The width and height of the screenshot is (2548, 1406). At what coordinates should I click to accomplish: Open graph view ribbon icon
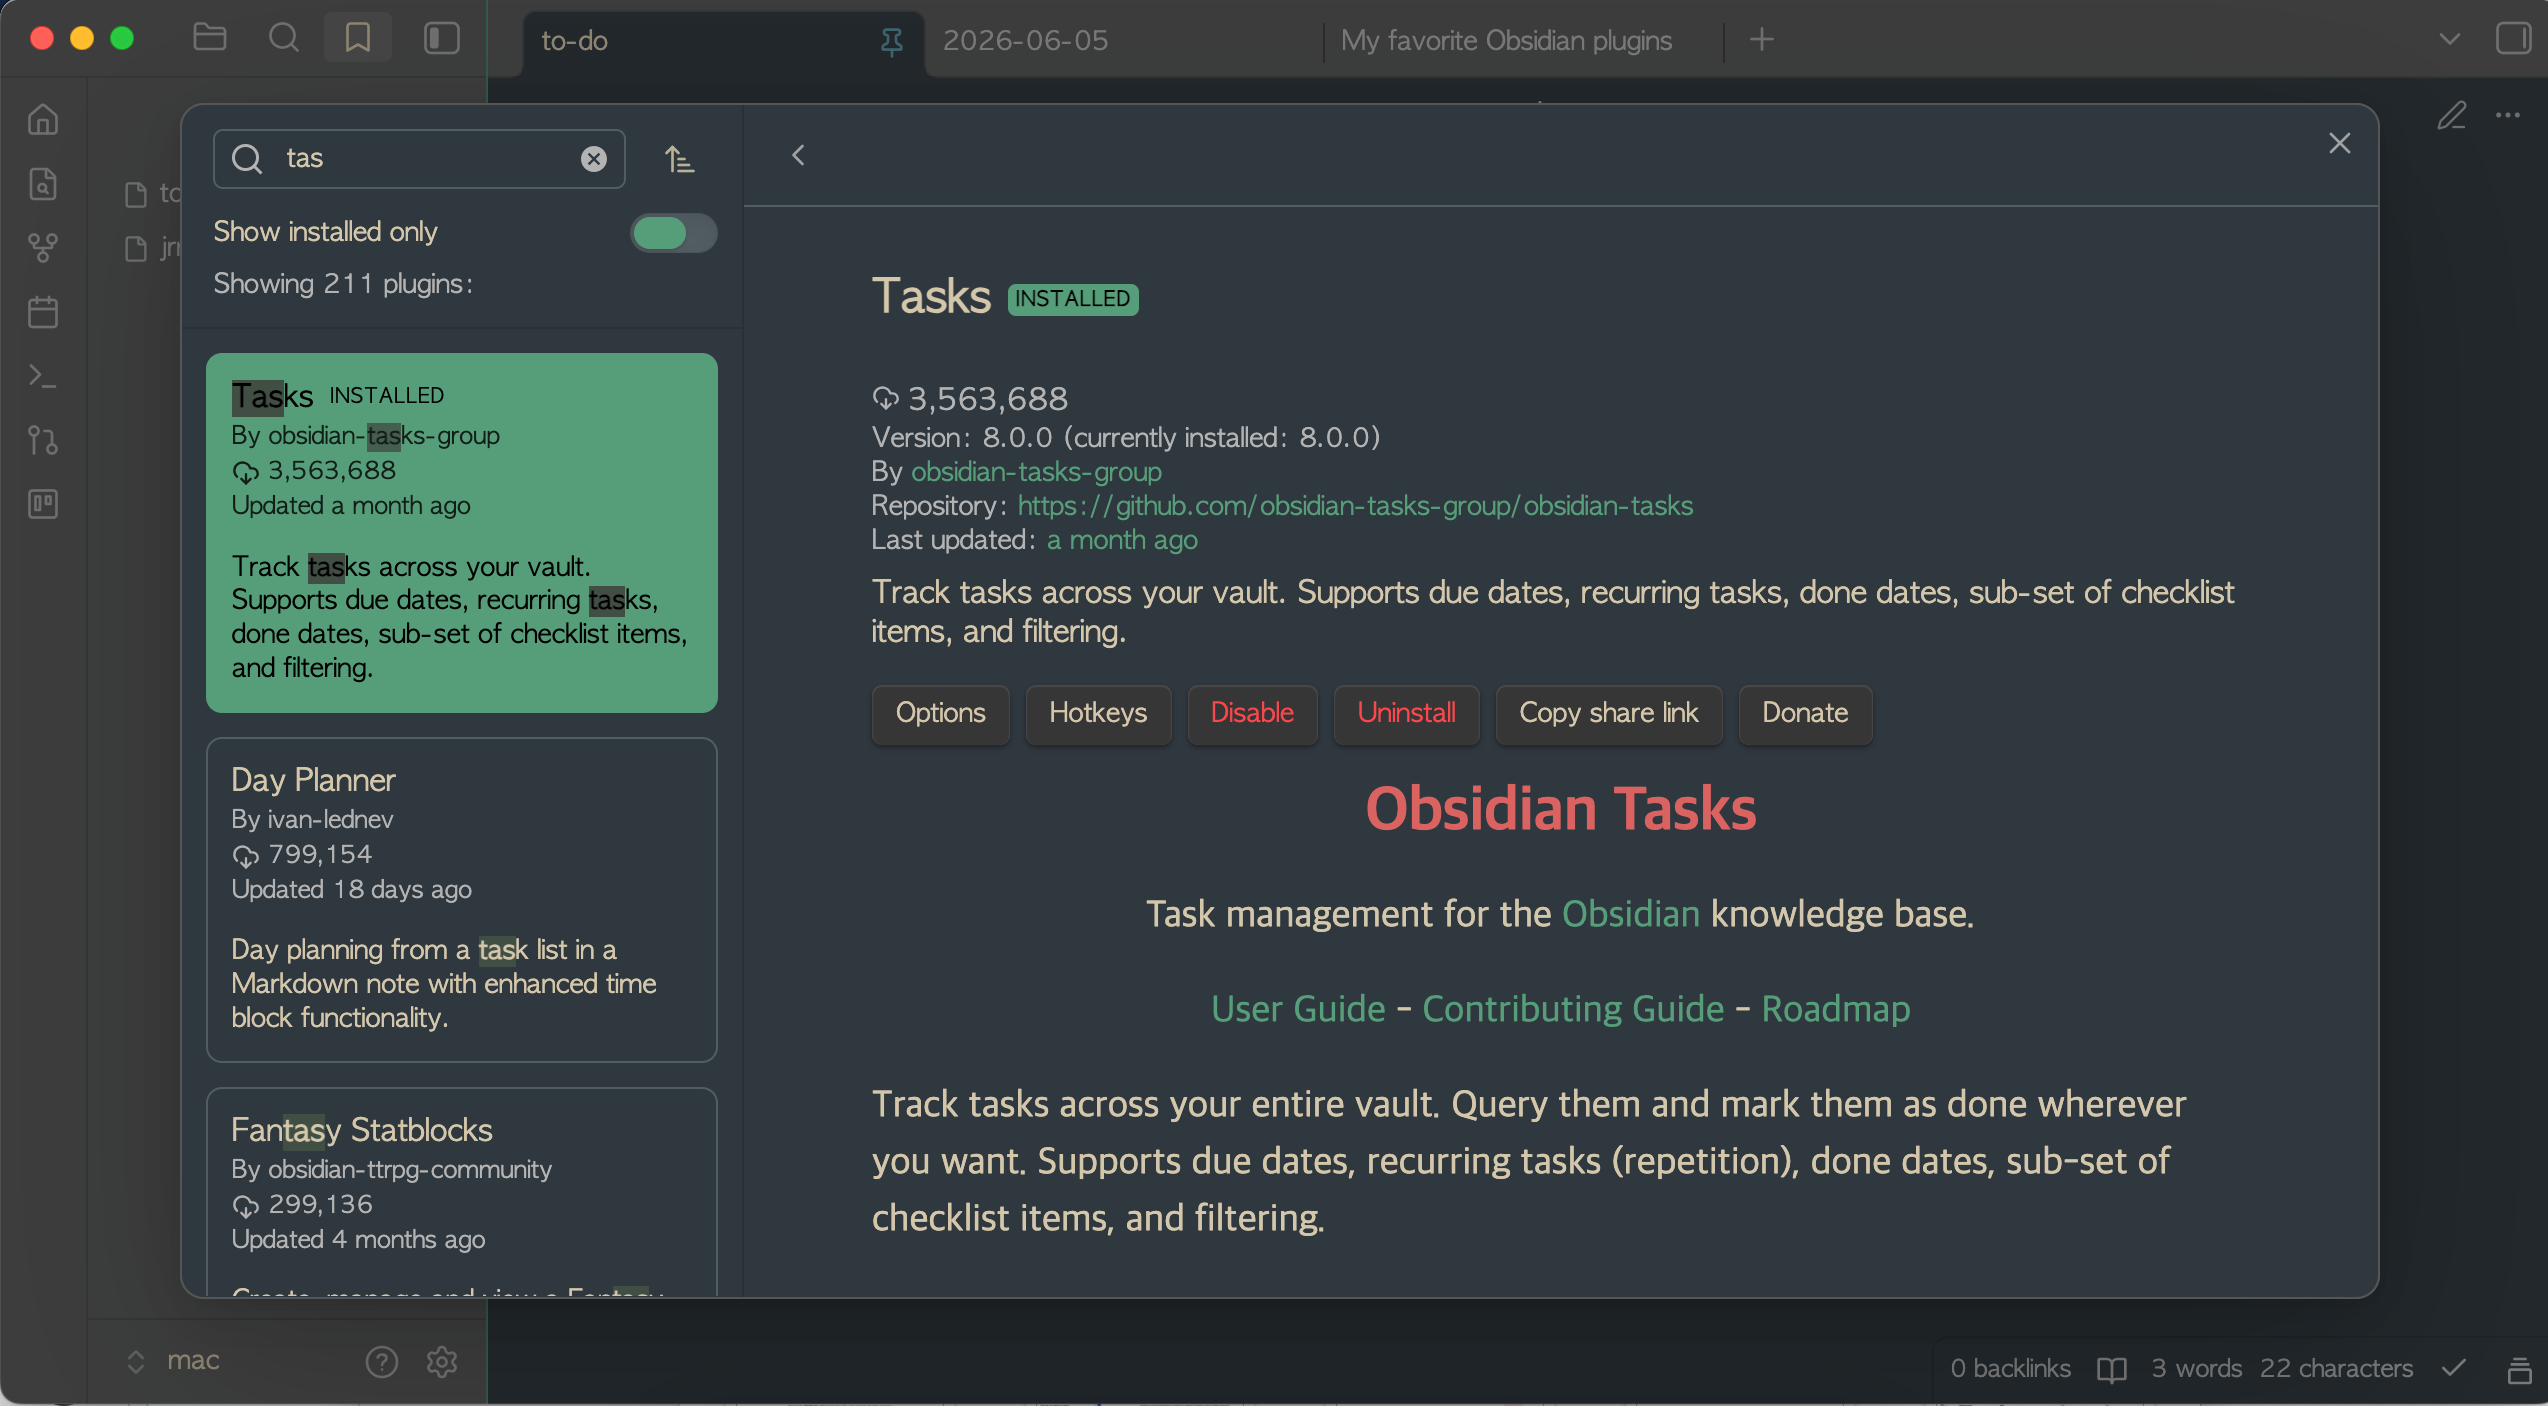tap(43, 248)
